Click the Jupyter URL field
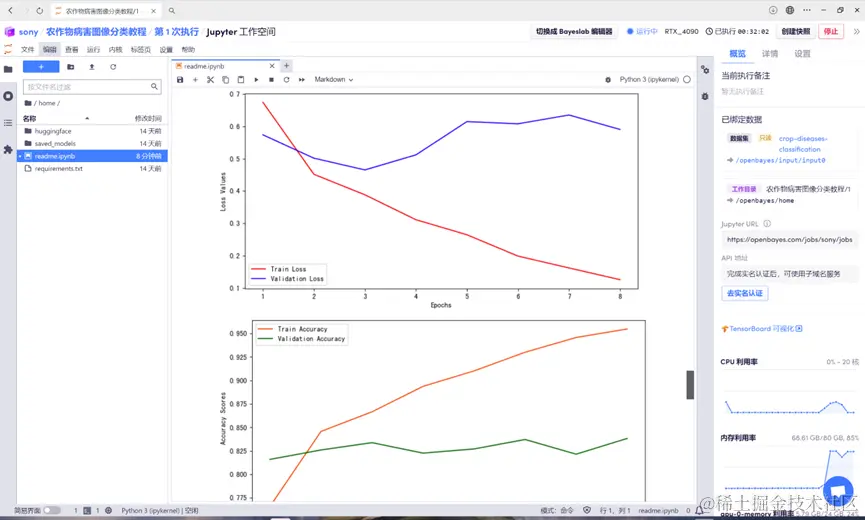The image size is (865, 520). pos(789,239)
